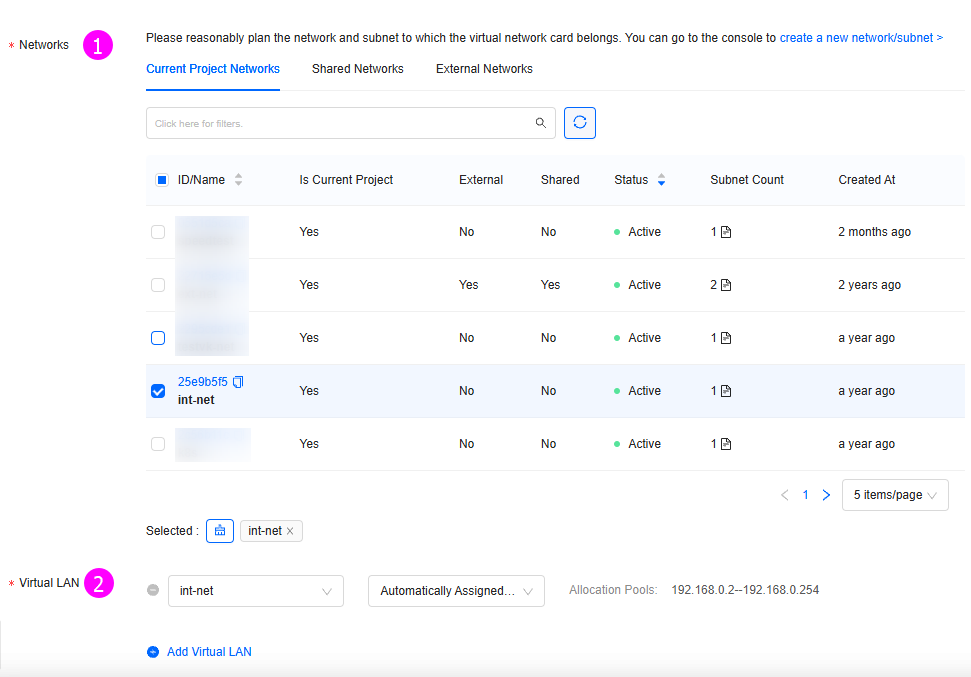Click the int-net name in table

(x=196, y=400)
